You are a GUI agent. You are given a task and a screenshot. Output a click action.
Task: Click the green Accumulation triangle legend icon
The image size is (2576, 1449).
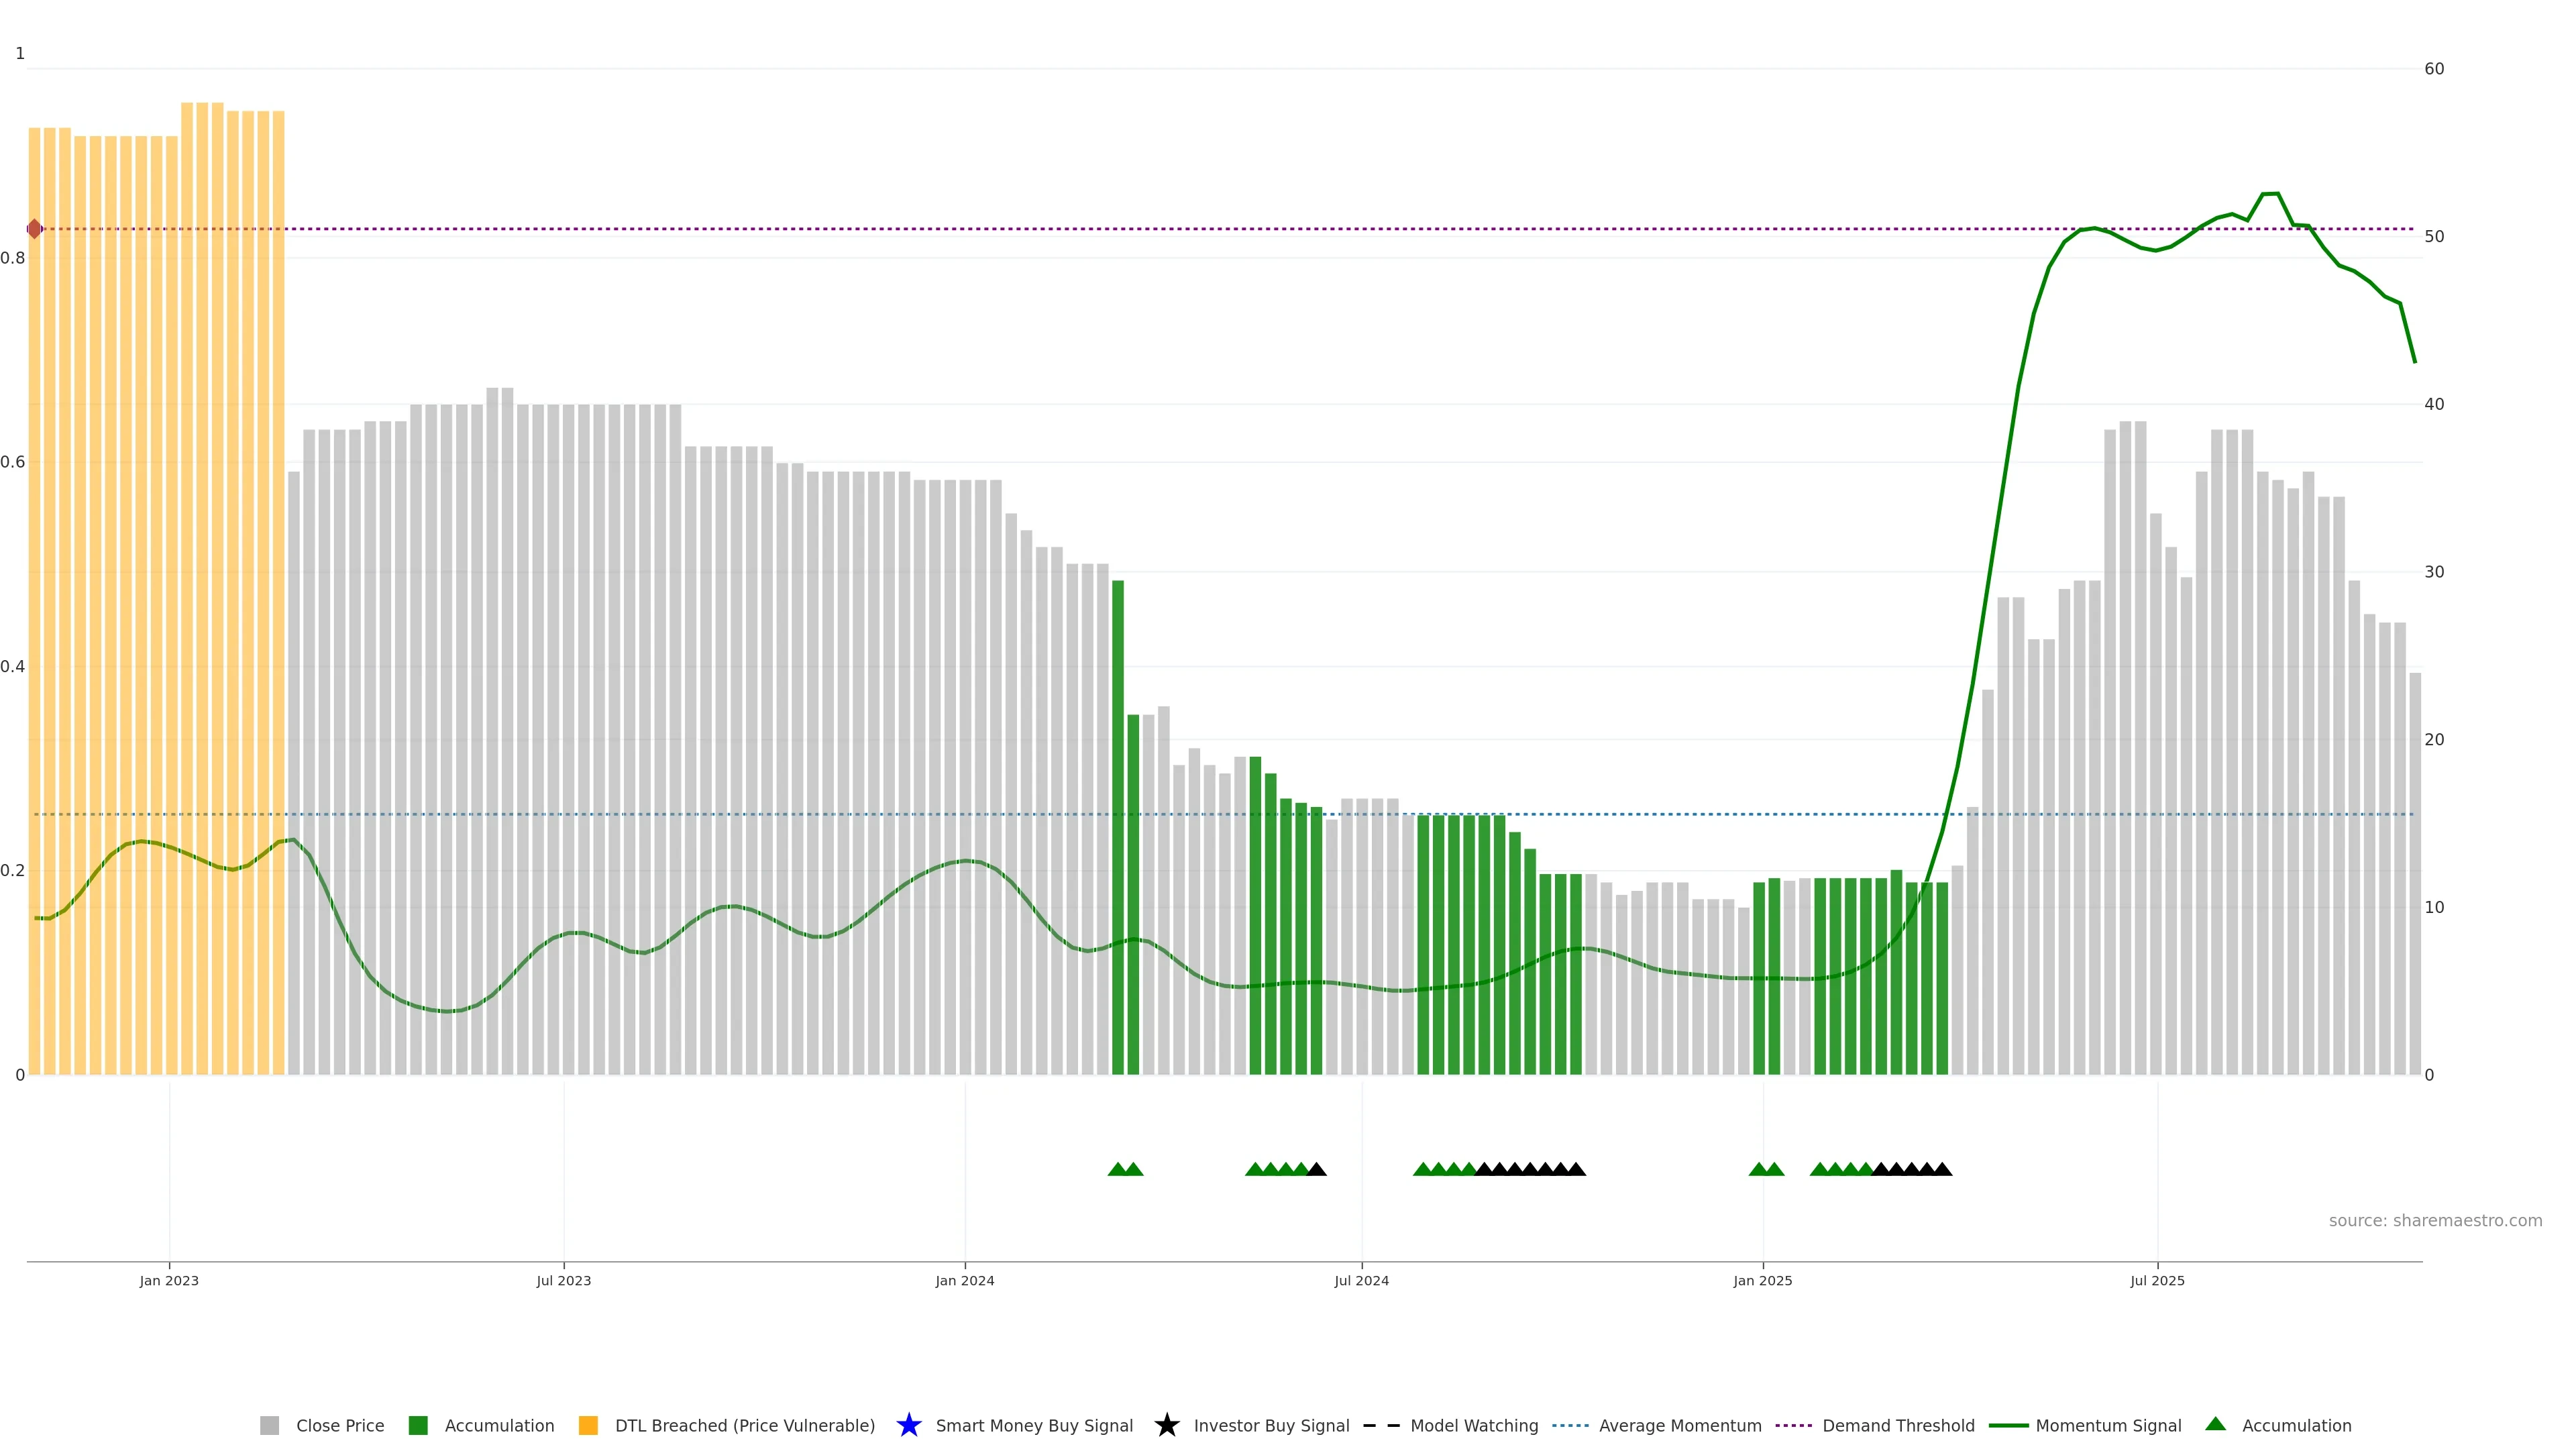[x=2215, y=1424]
